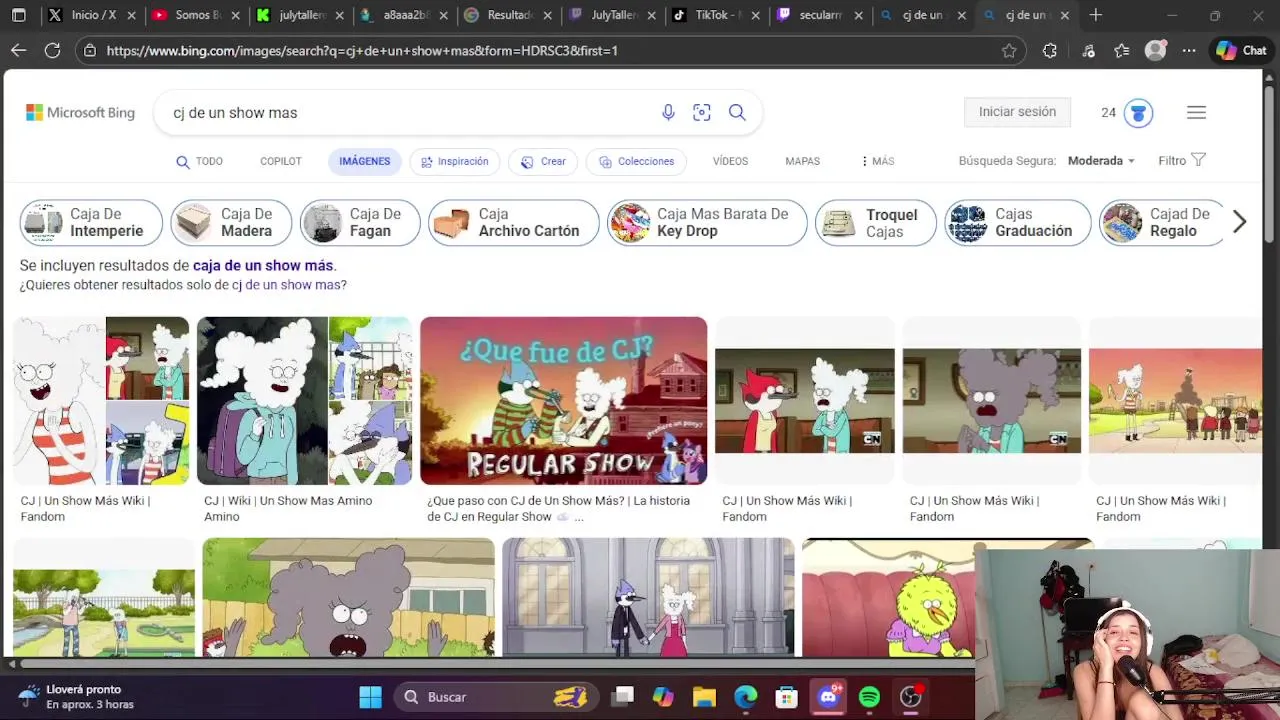Open Microsoft Store from taskbar
The width and height of the screenshot is (1280, 720).
point(786,697)
